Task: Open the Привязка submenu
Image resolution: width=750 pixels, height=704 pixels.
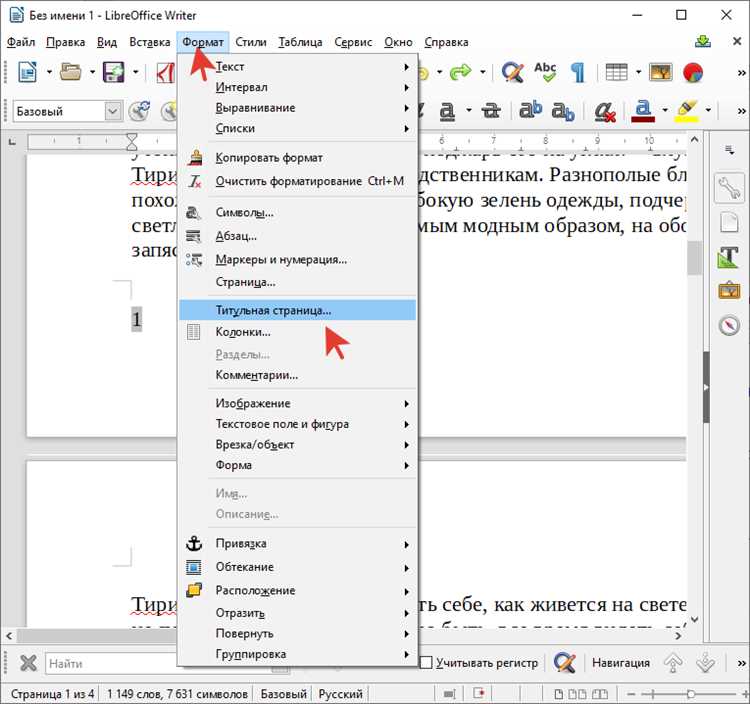Action: tap(297, 544)
